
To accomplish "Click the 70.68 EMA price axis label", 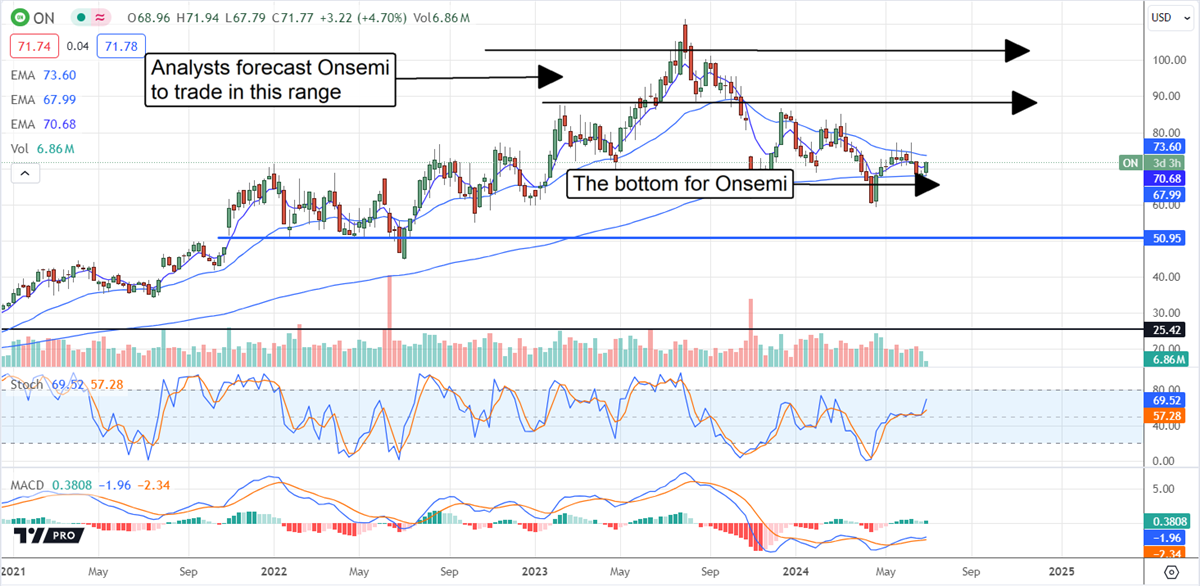I will (x=1166, y=180).
